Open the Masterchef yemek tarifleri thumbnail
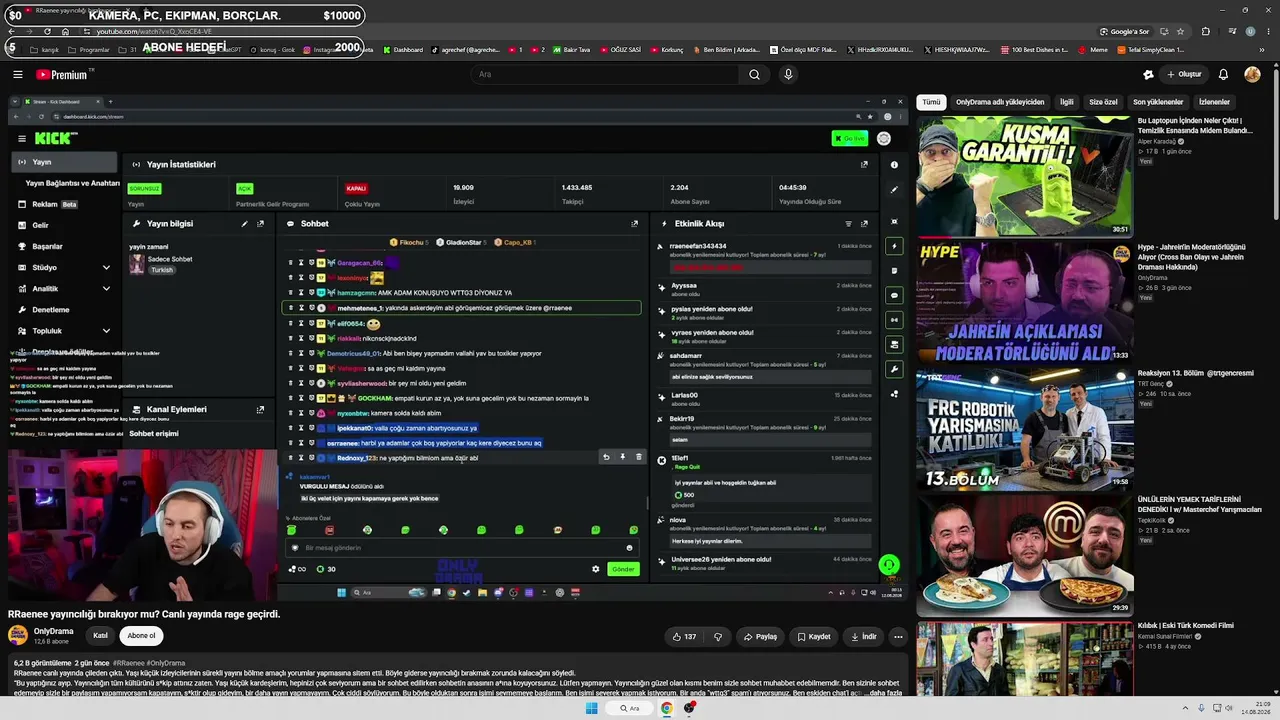The height and width of the screenshot is (720, 1280). pos(1025,556)
